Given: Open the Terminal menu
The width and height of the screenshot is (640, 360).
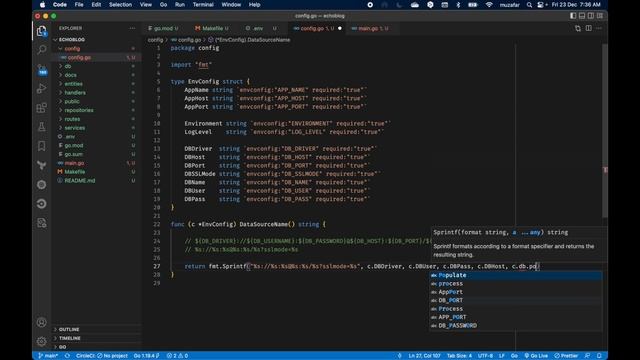Looking at the screenshot, I should (203, 5).
